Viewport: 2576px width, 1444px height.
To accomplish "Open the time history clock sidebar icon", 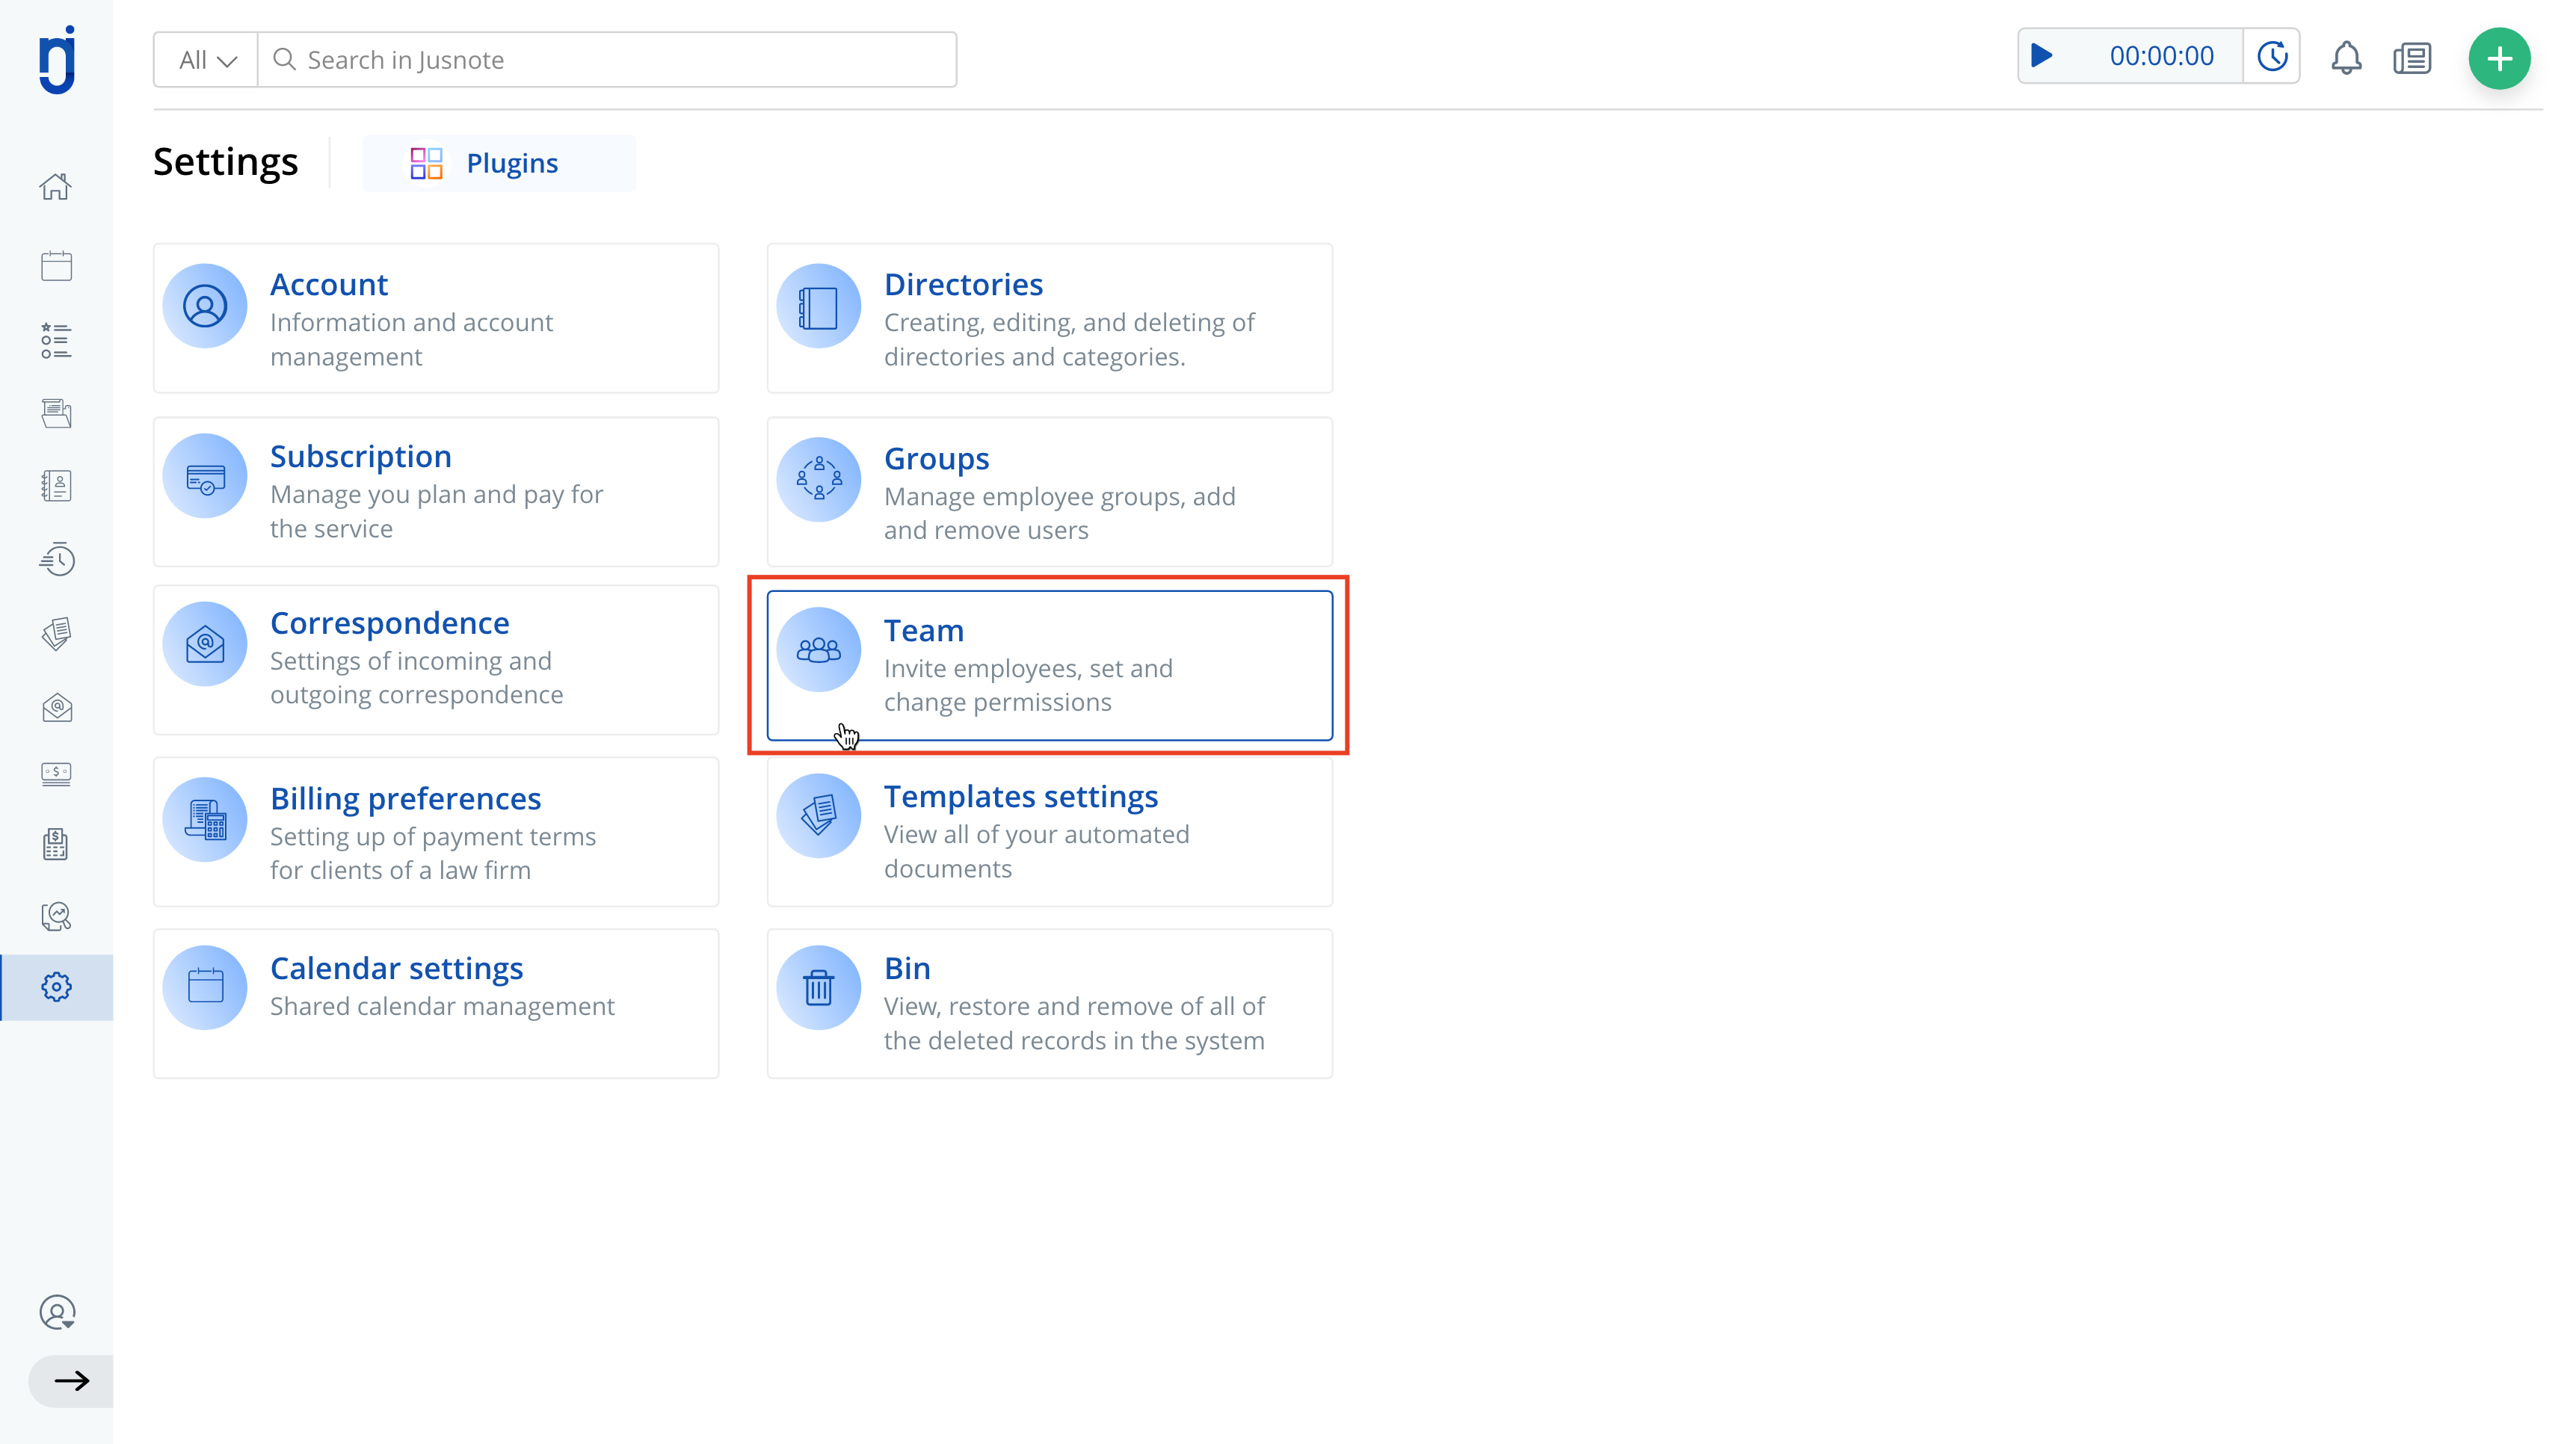I will click(56, 559).
